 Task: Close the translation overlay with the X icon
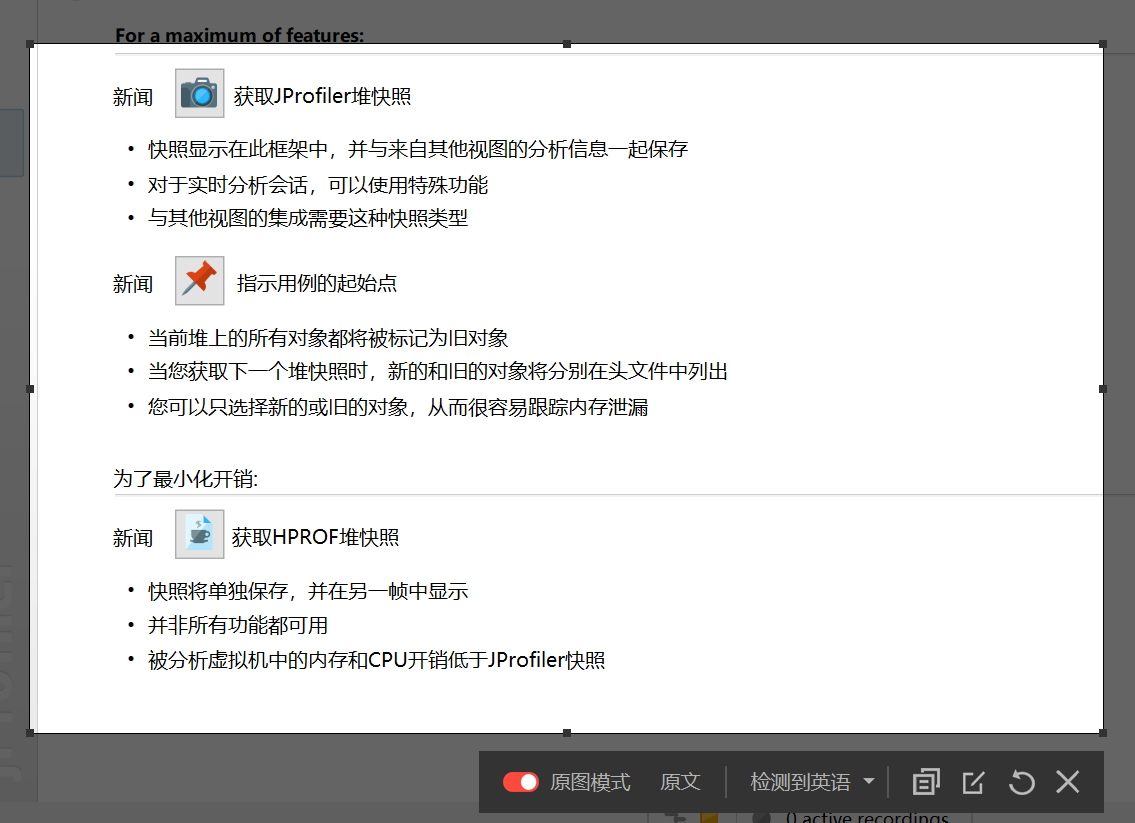click(x=1068, y=782)
